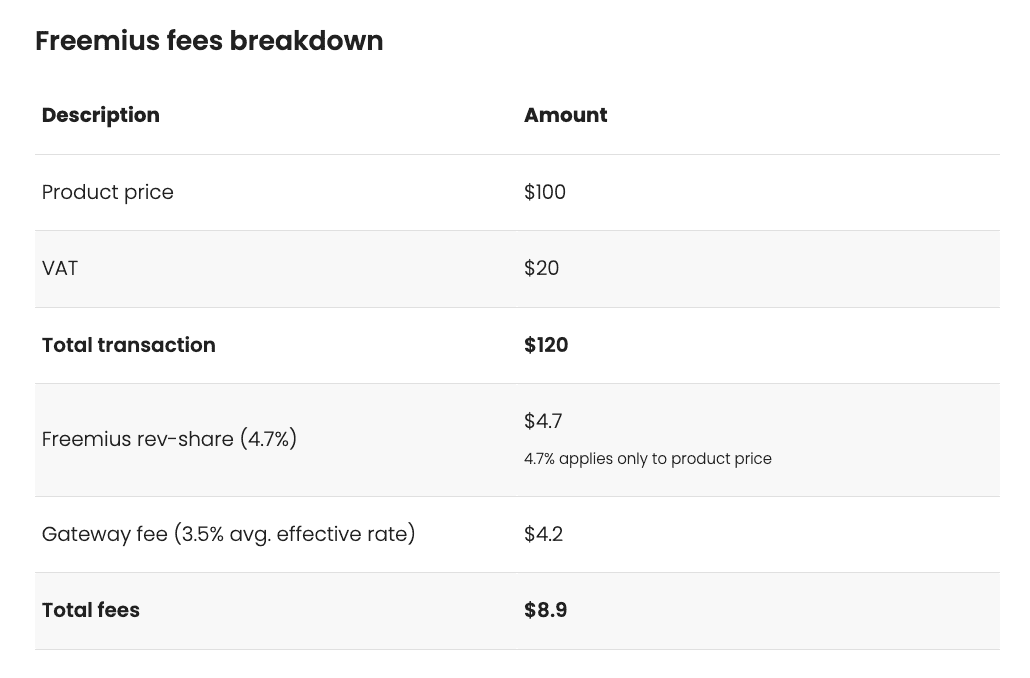Click the Total fees label

pyautogui.click(x=91, y=610)
